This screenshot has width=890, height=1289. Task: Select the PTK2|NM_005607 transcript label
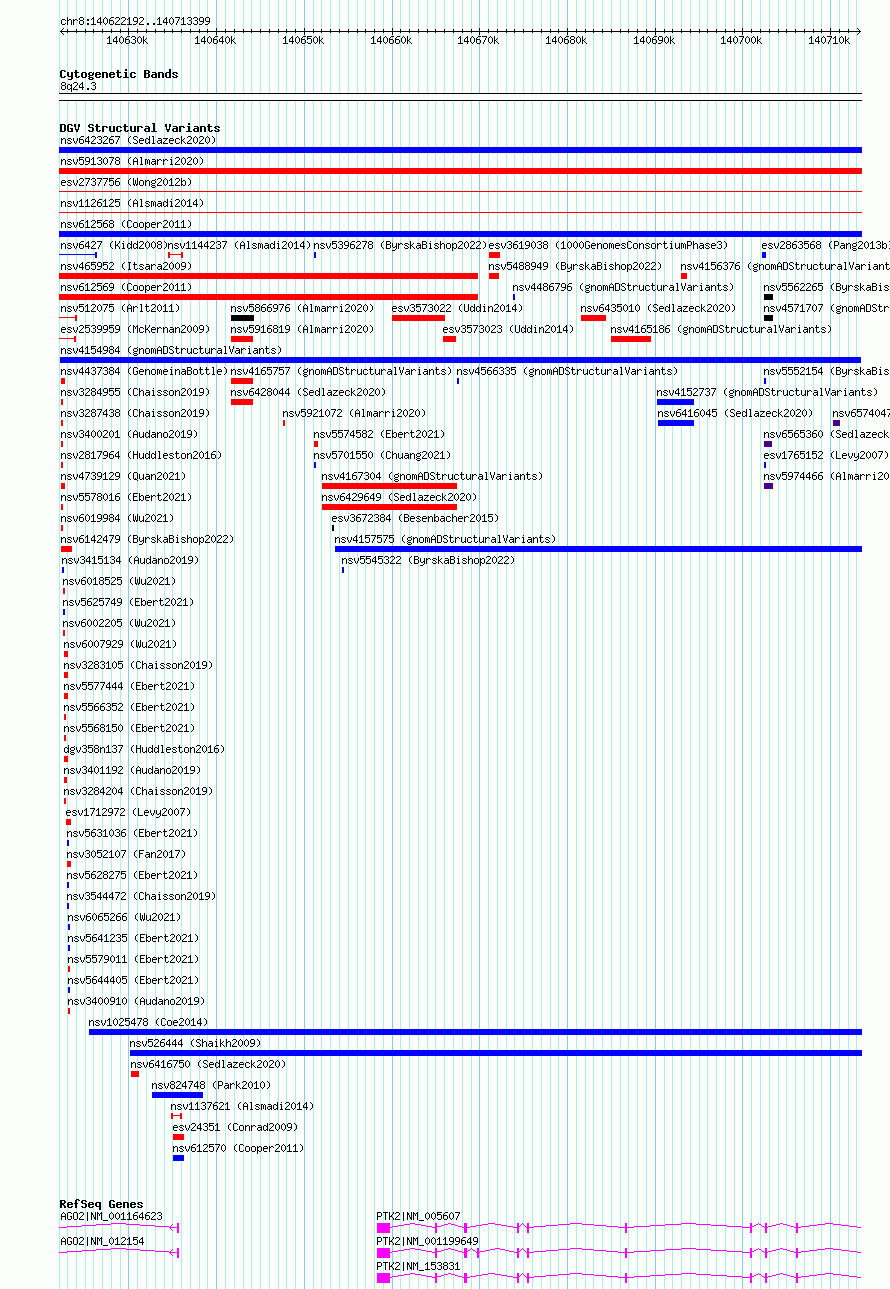click(419, 1216)
